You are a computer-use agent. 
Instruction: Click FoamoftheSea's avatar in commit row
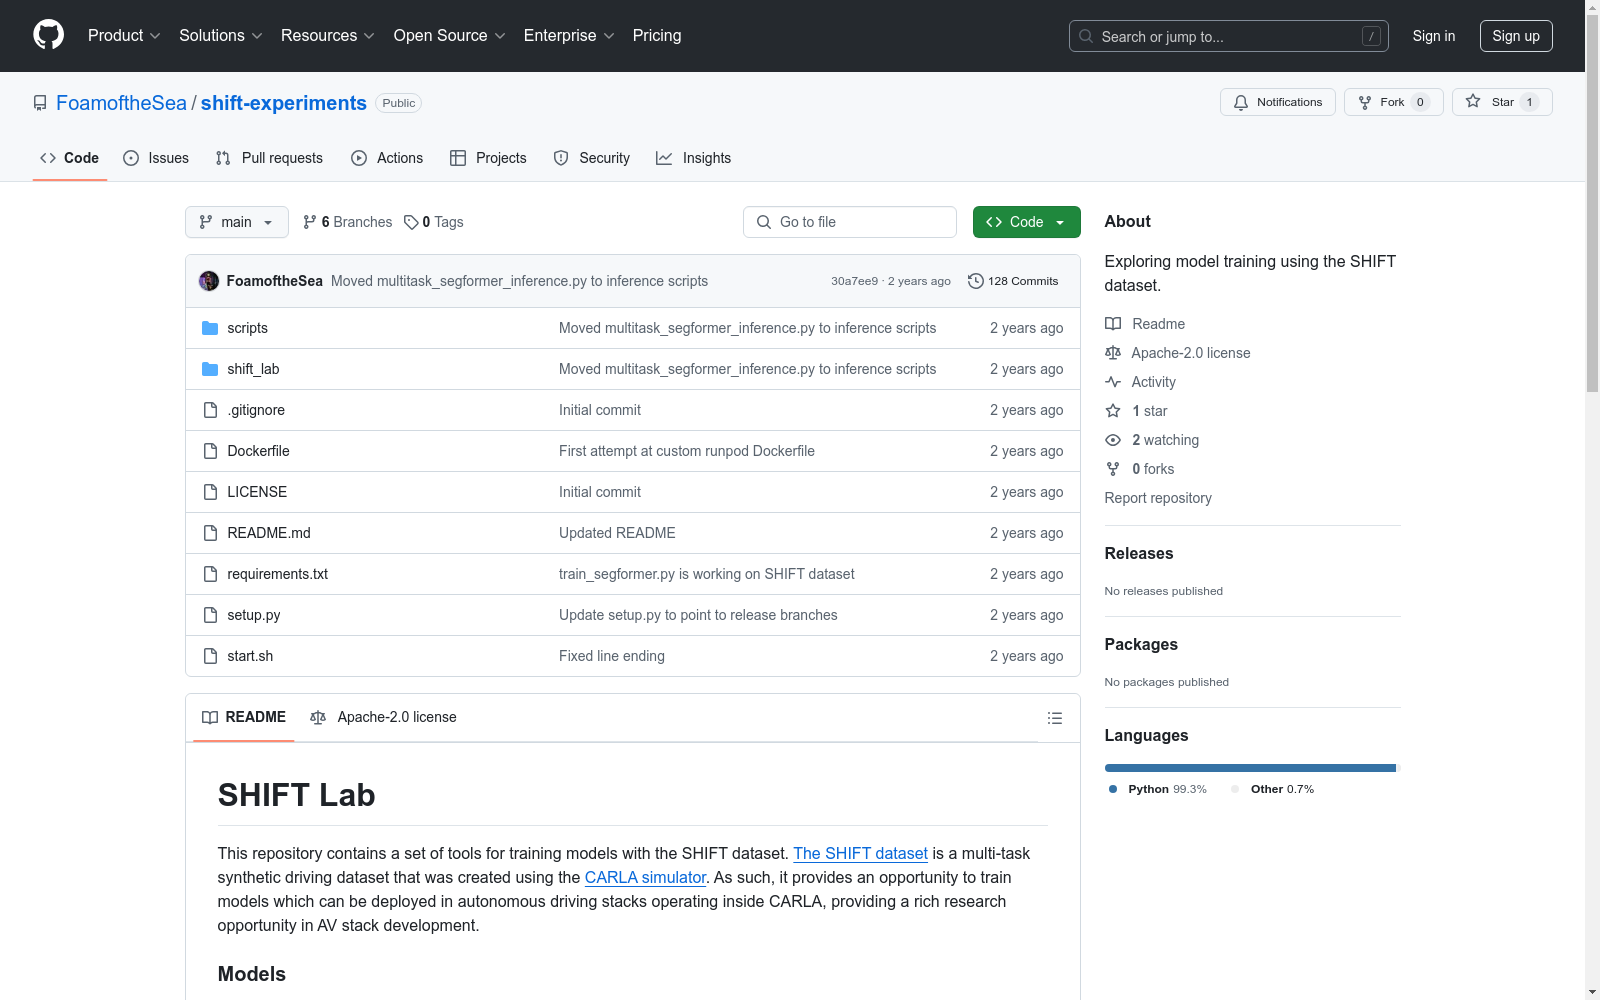[209, 281]
